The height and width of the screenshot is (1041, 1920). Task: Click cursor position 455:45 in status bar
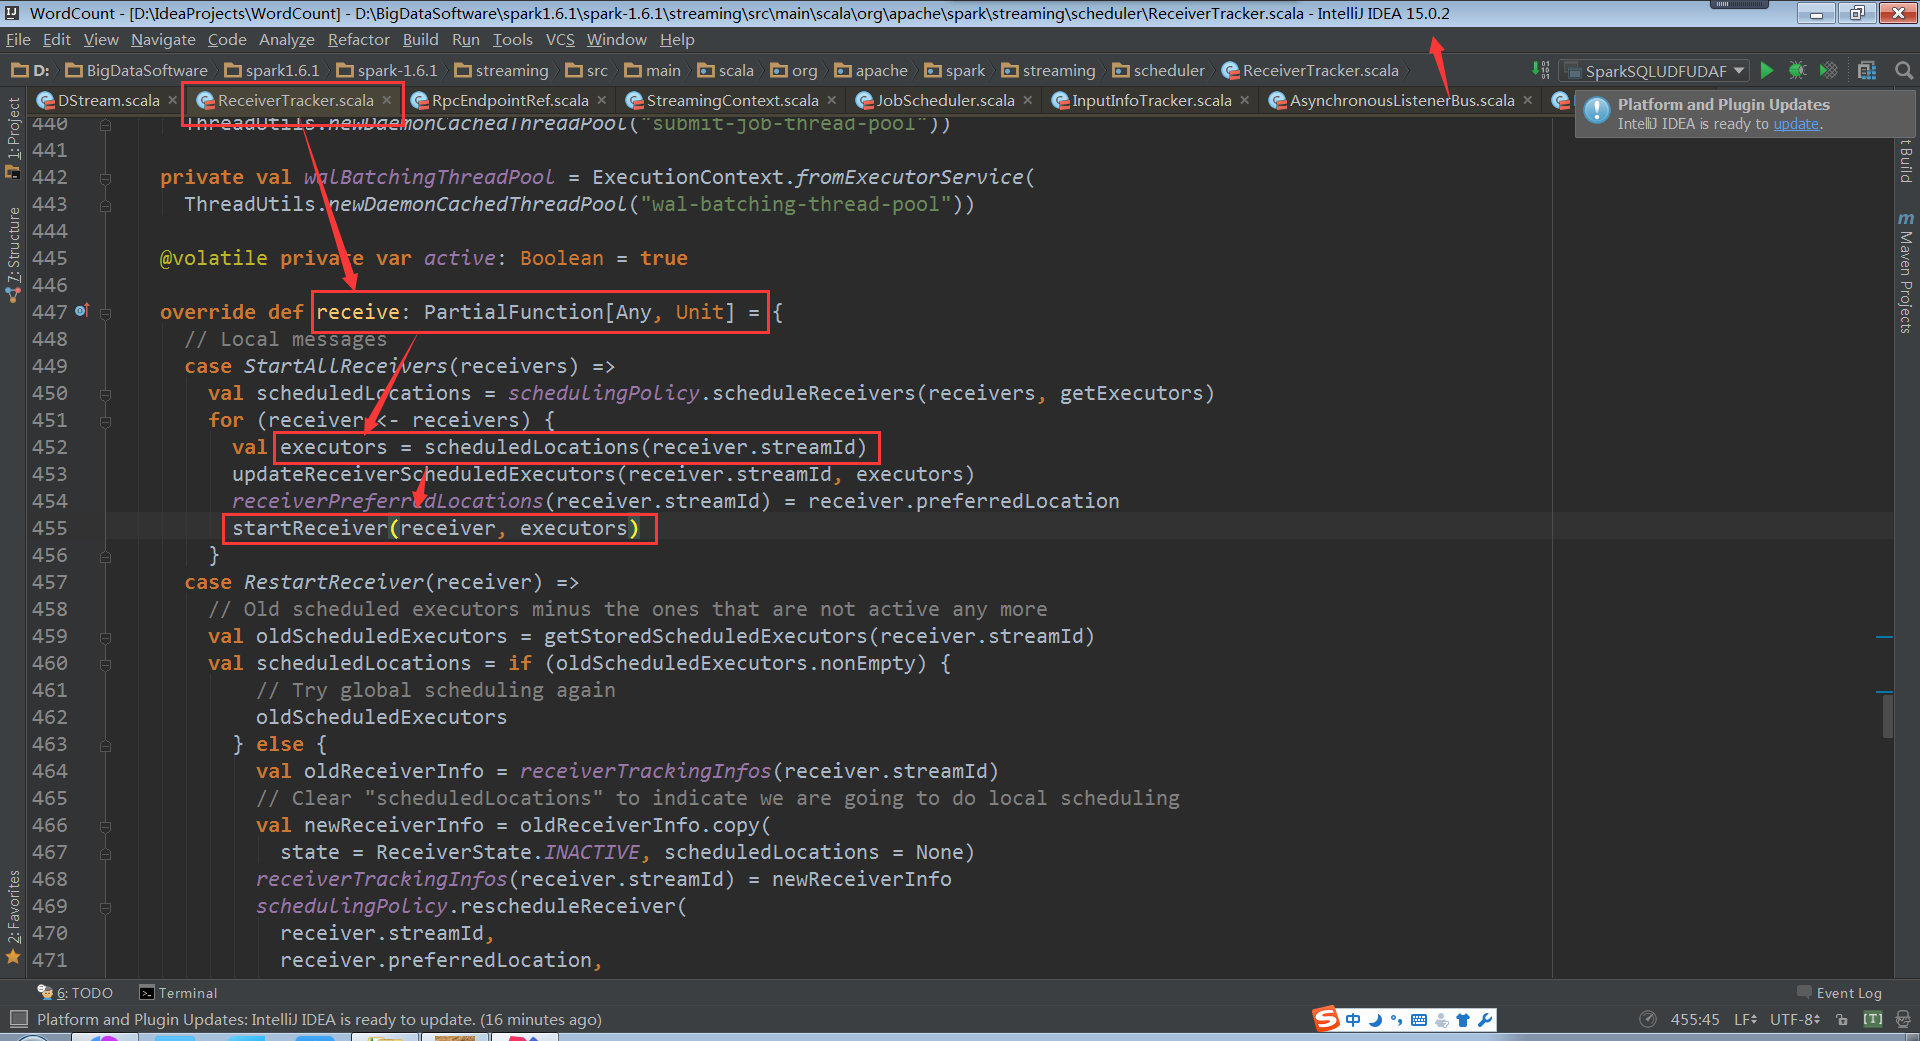point(1695,1019)
